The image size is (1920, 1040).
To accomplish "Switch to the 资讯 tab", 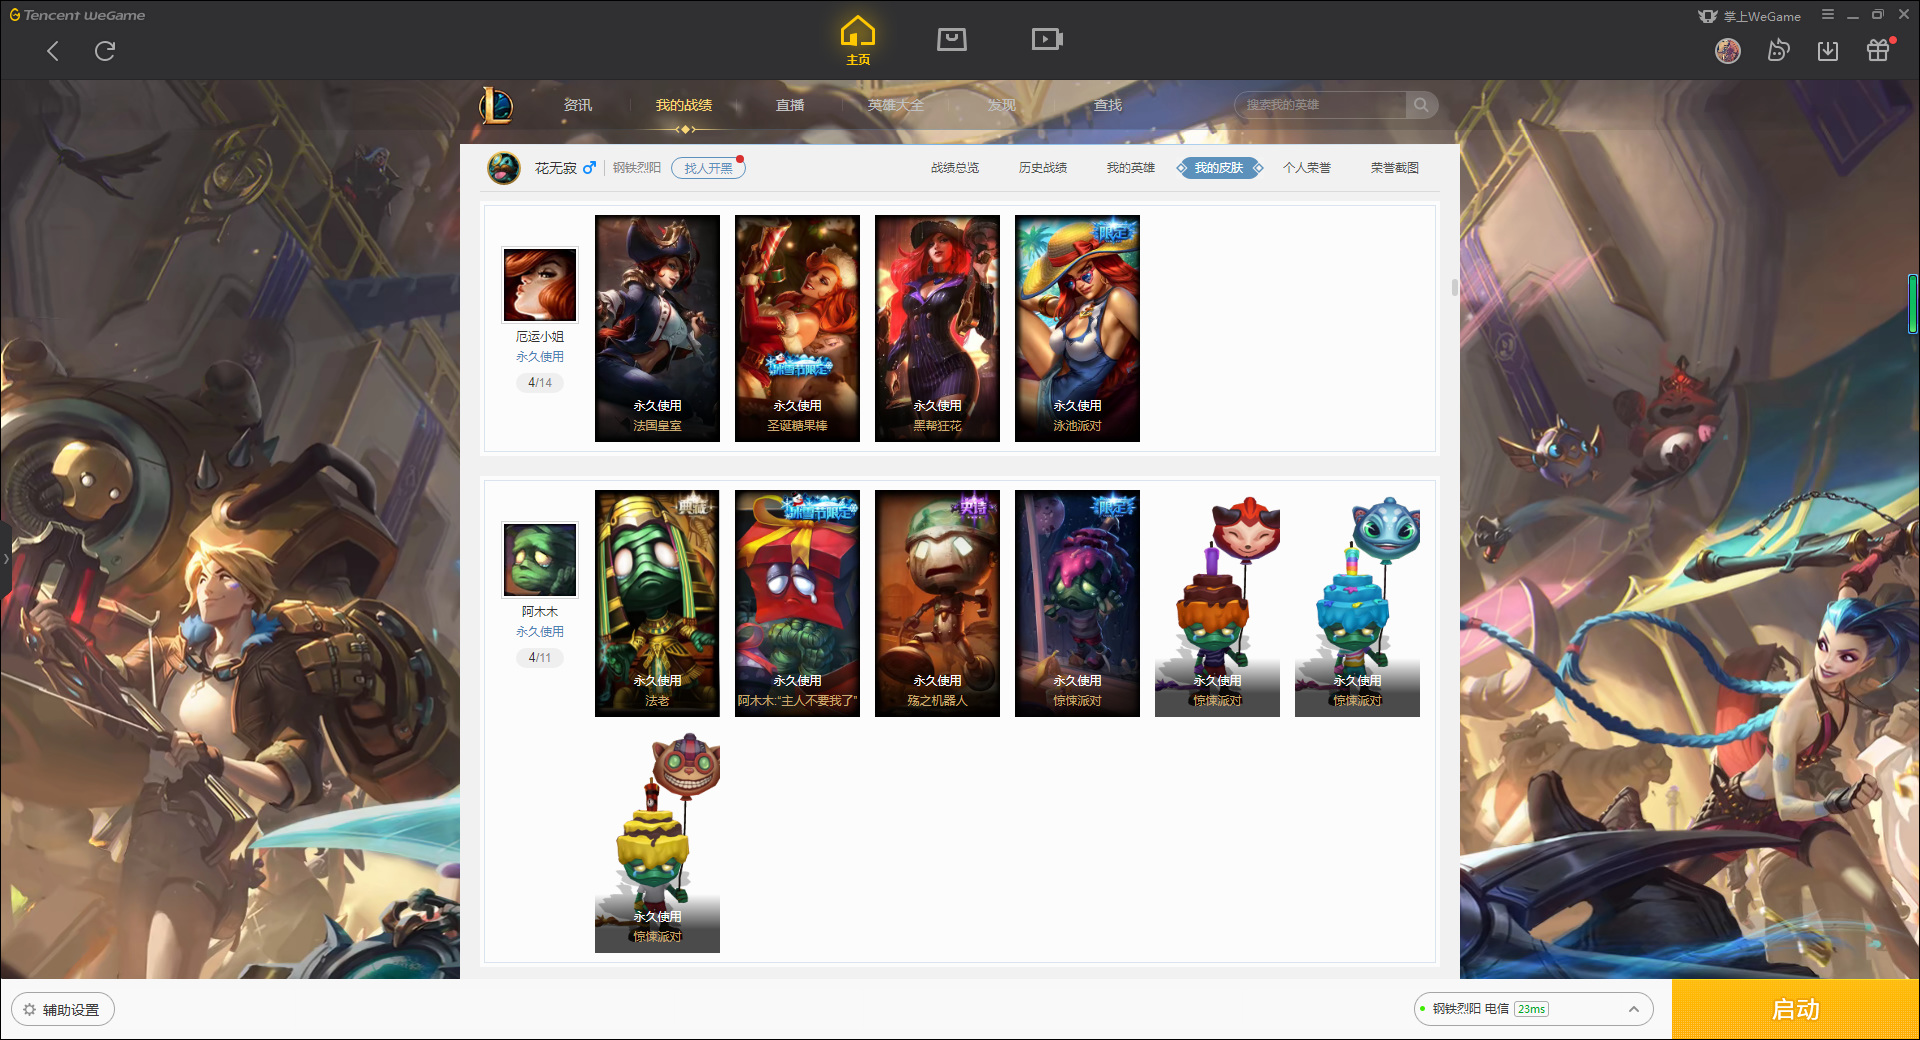I will (577, 105).
